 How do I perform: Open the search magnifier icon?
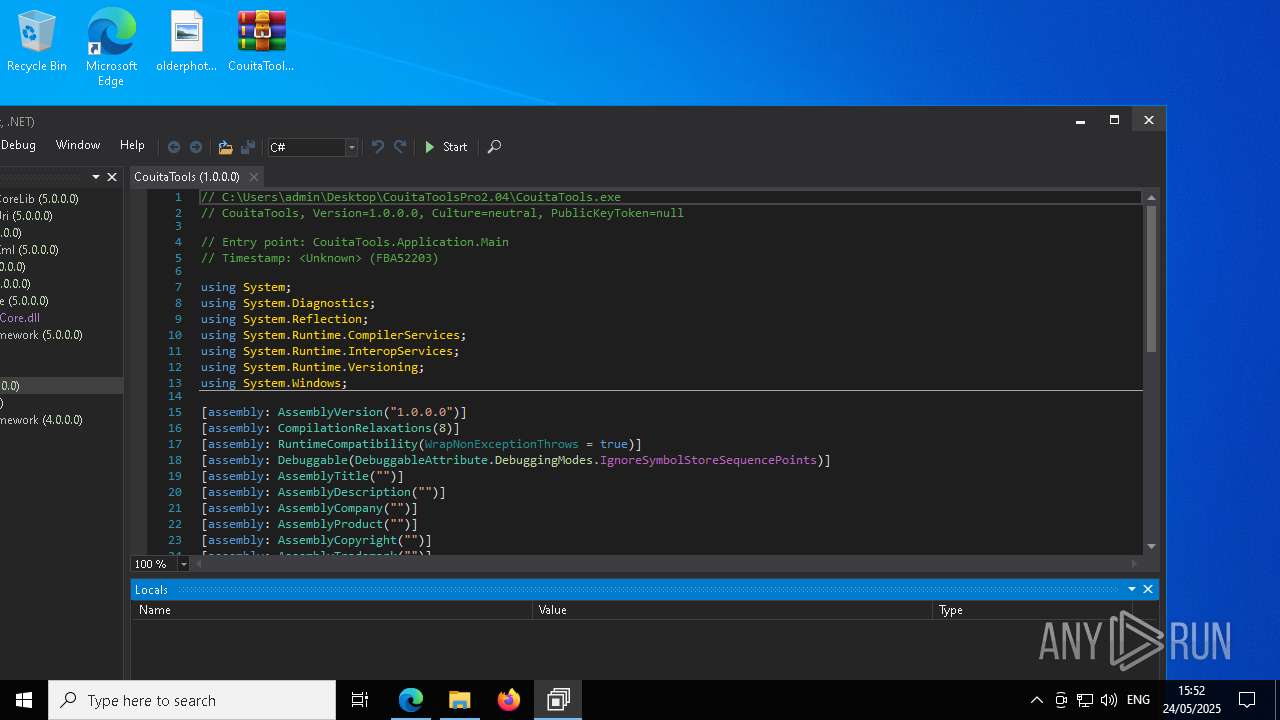(494, 147)
